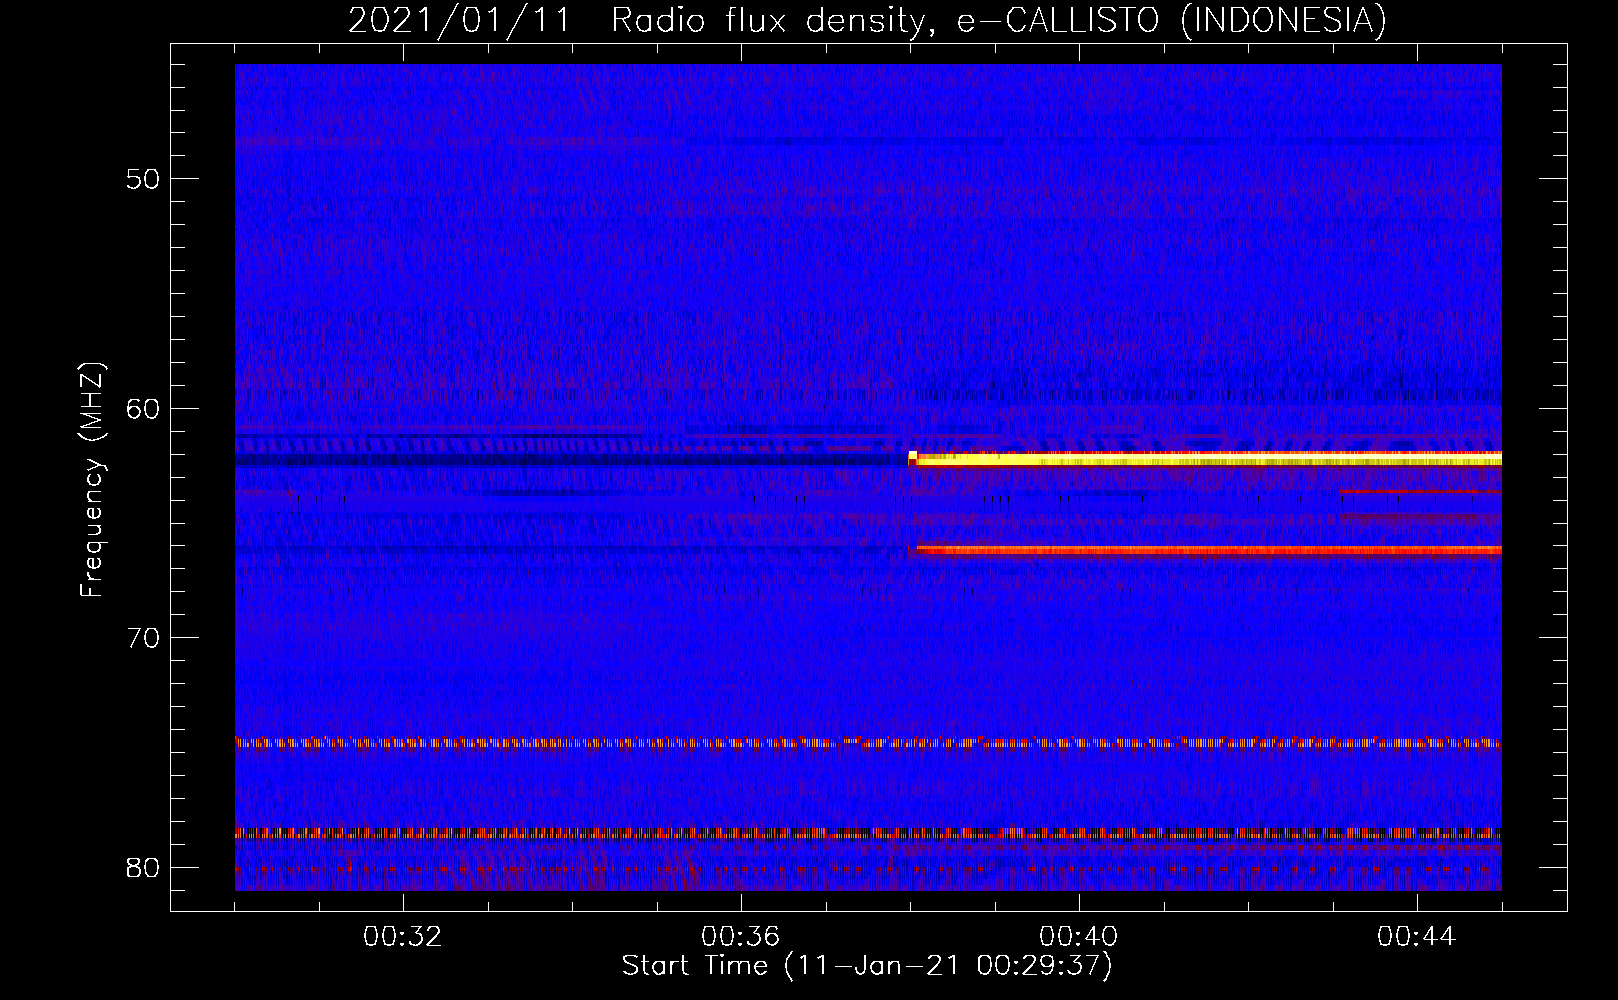The image size is (1618, 1000).
Task: Click the 'Start Time (11-Jan-21 00:29:37)' x-axis label
Action: [x=866, y=966]
